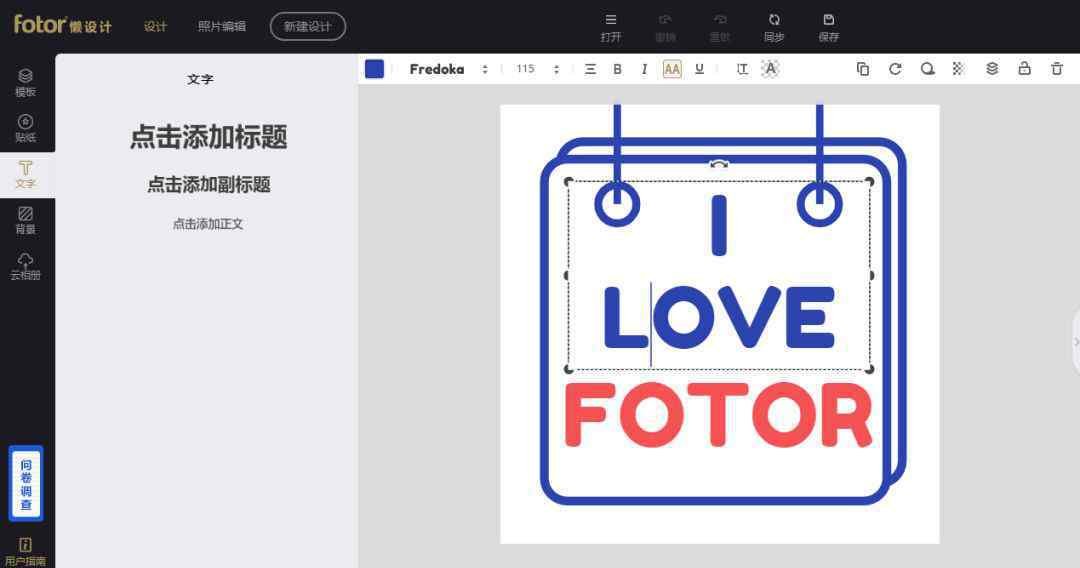The height and width of the screenshot is (568, 1080).
Task: Open the line spacing settings
Action: click(742, 69)
